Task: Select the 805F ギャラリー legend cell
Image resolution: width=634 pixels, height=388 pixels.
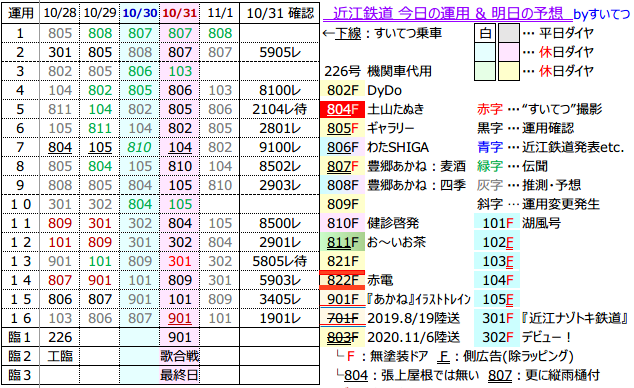Action: pyautogui.click(x=342, y=128)
